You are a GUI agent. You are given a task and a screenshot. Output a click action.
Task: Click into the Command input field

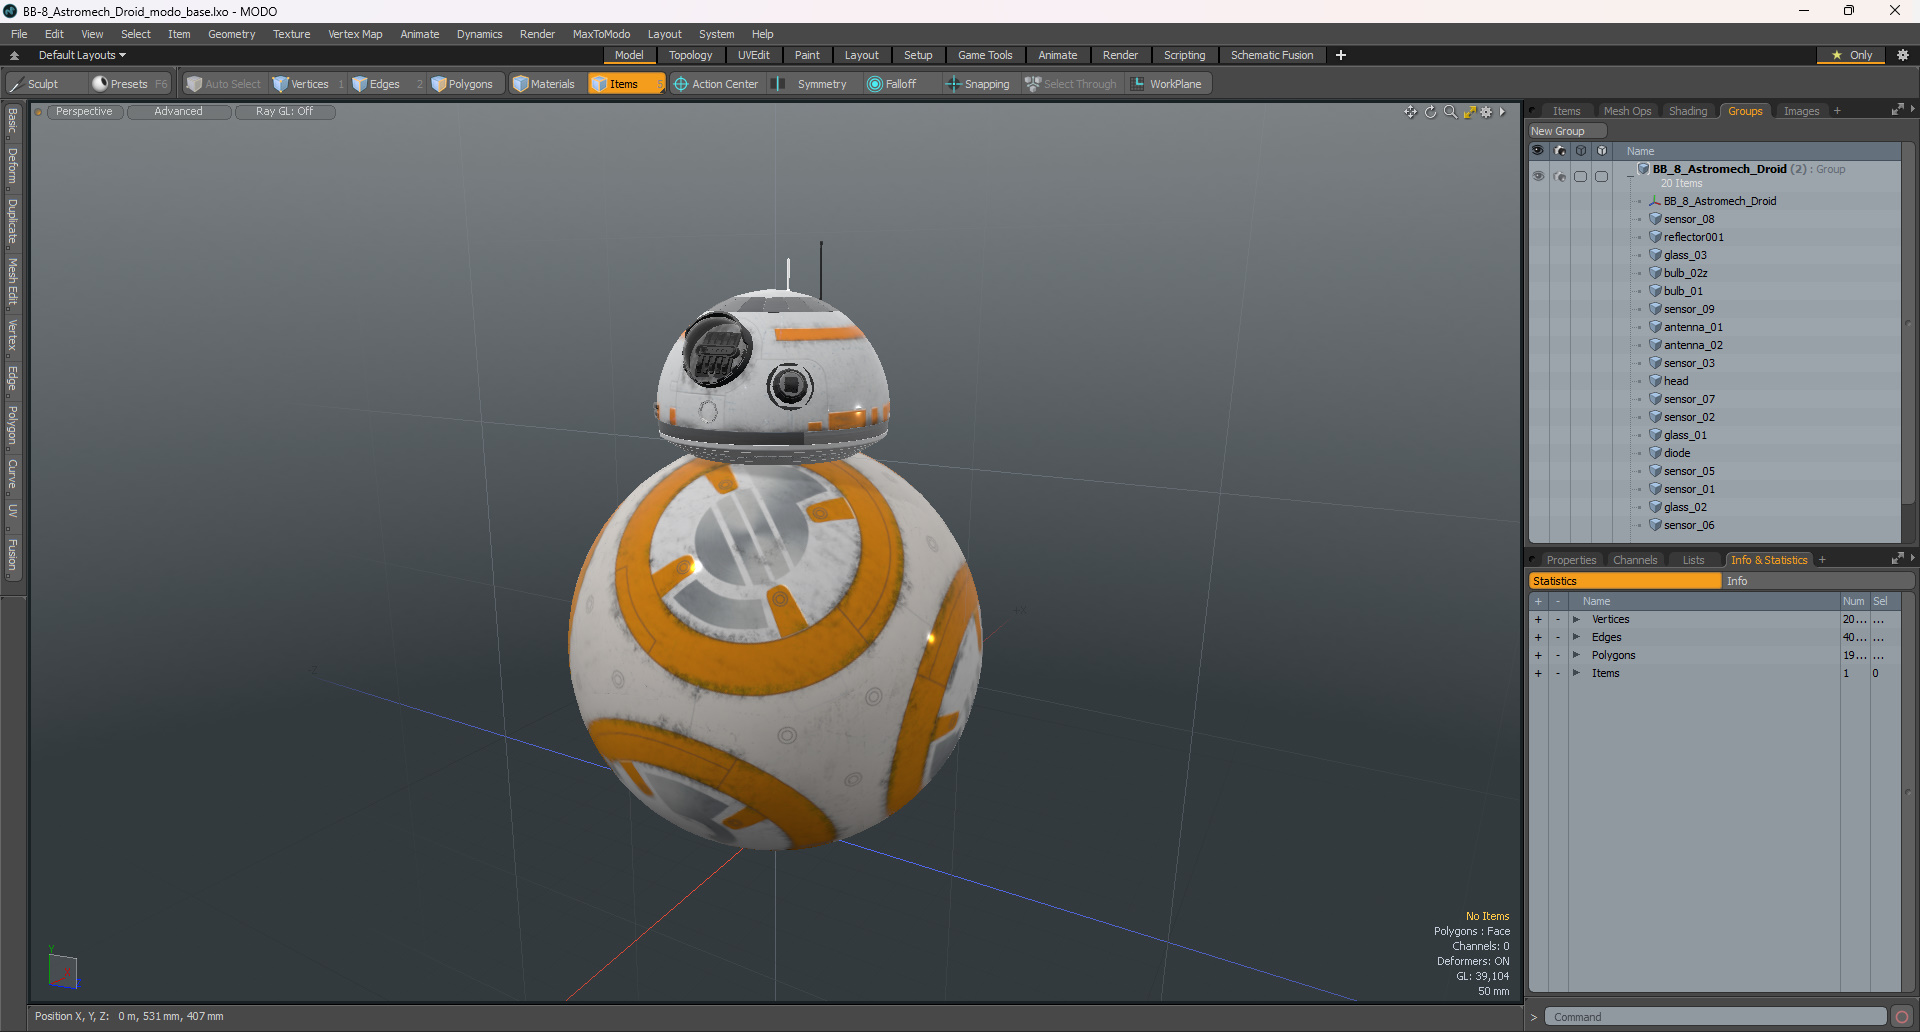(1715, 1017)
